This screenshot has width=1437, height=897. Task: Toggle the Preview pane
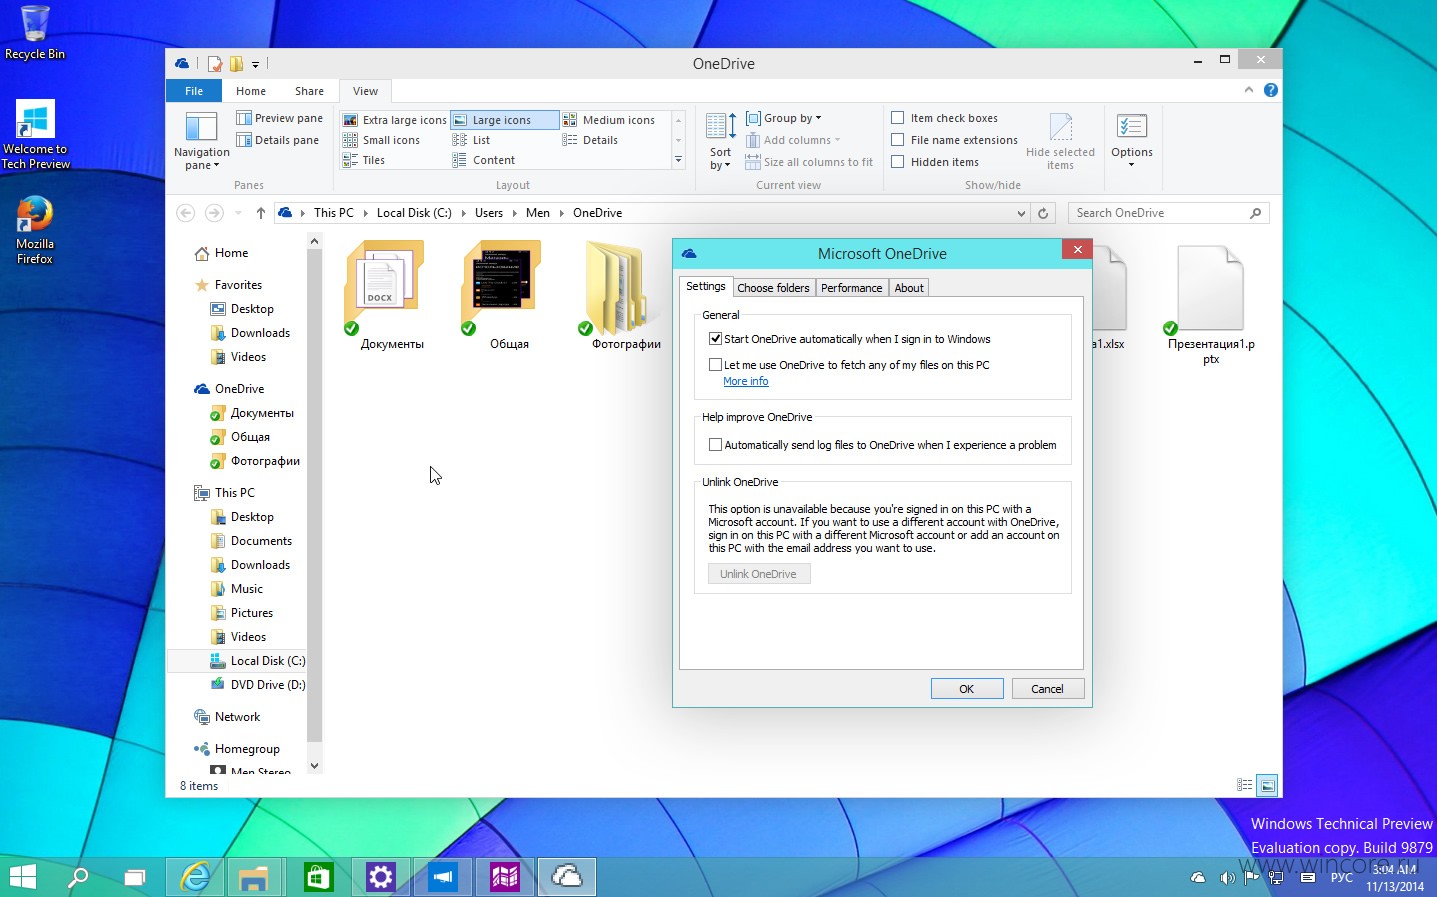[279, 118]
